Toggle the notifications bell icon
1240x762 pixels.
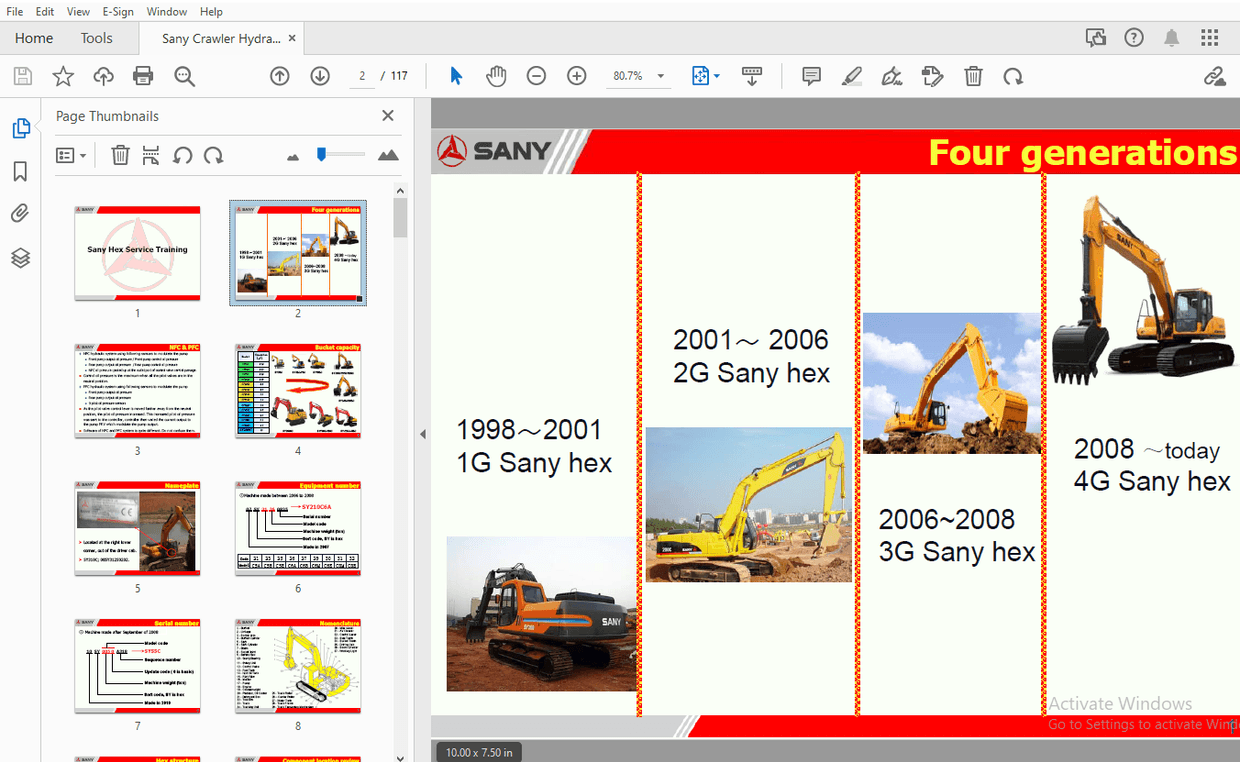tap(1171, 37)
